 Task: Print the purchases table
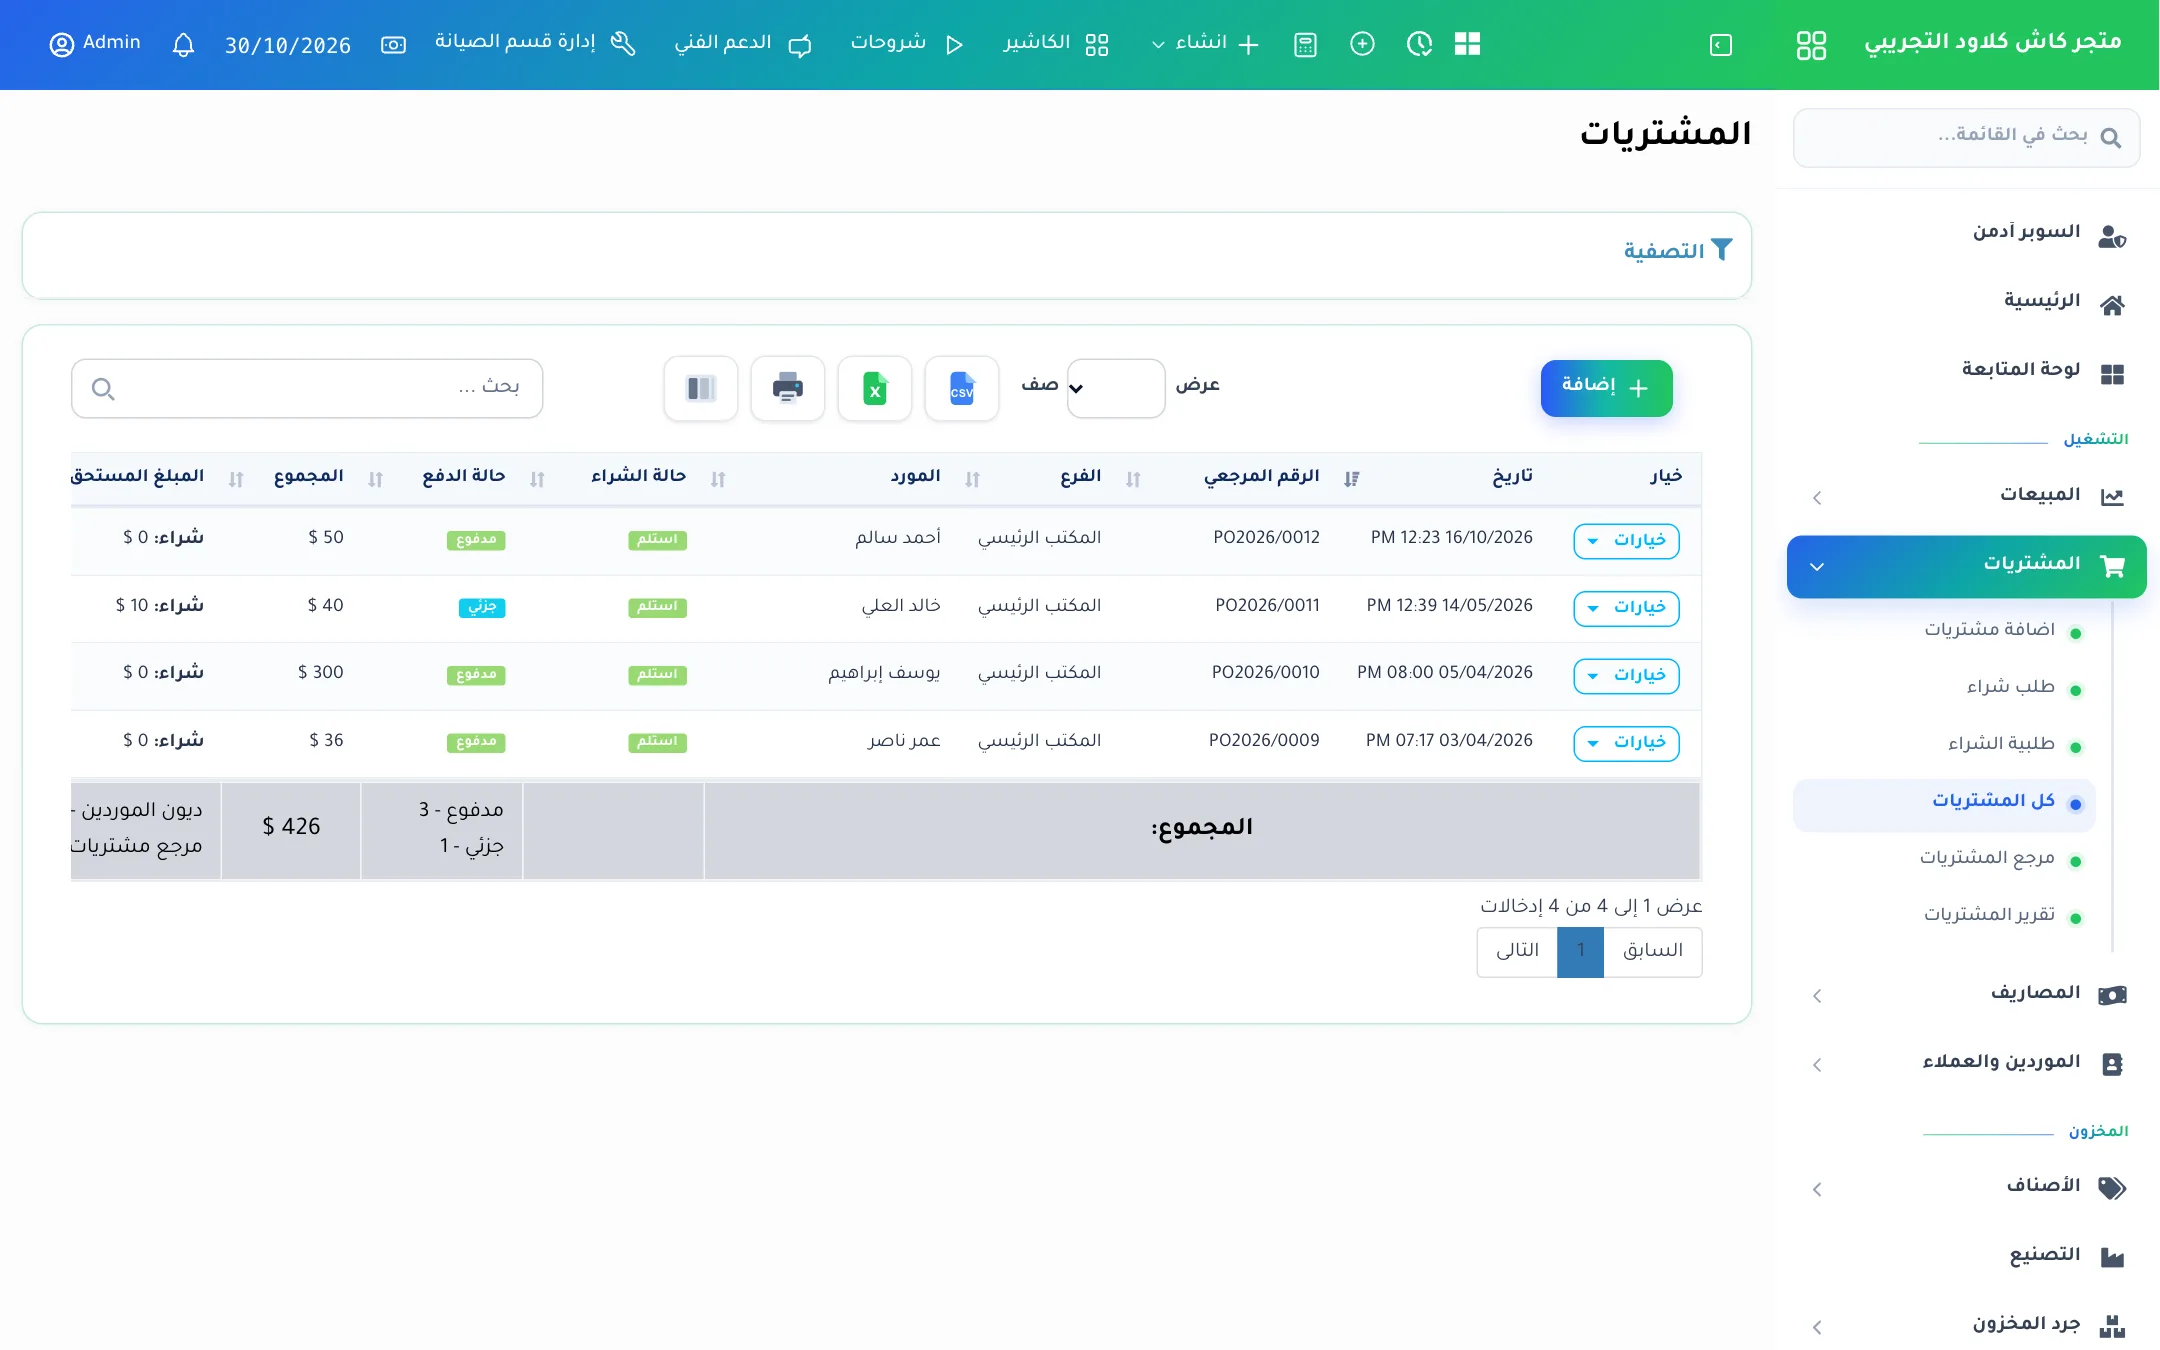[x=788, y=388]
